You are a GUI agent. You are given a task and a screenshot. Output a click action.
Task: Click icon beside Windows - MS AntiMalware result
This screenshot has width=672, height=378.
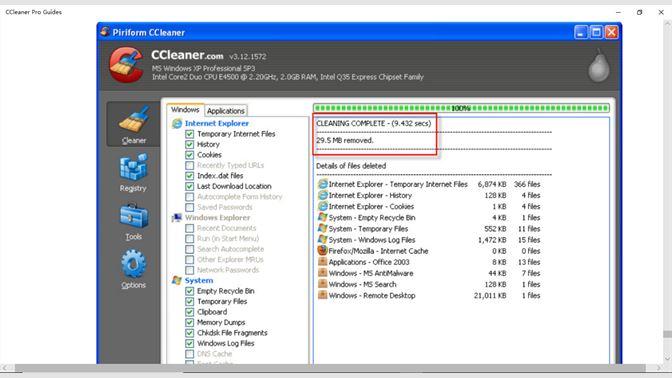[322, 273]
